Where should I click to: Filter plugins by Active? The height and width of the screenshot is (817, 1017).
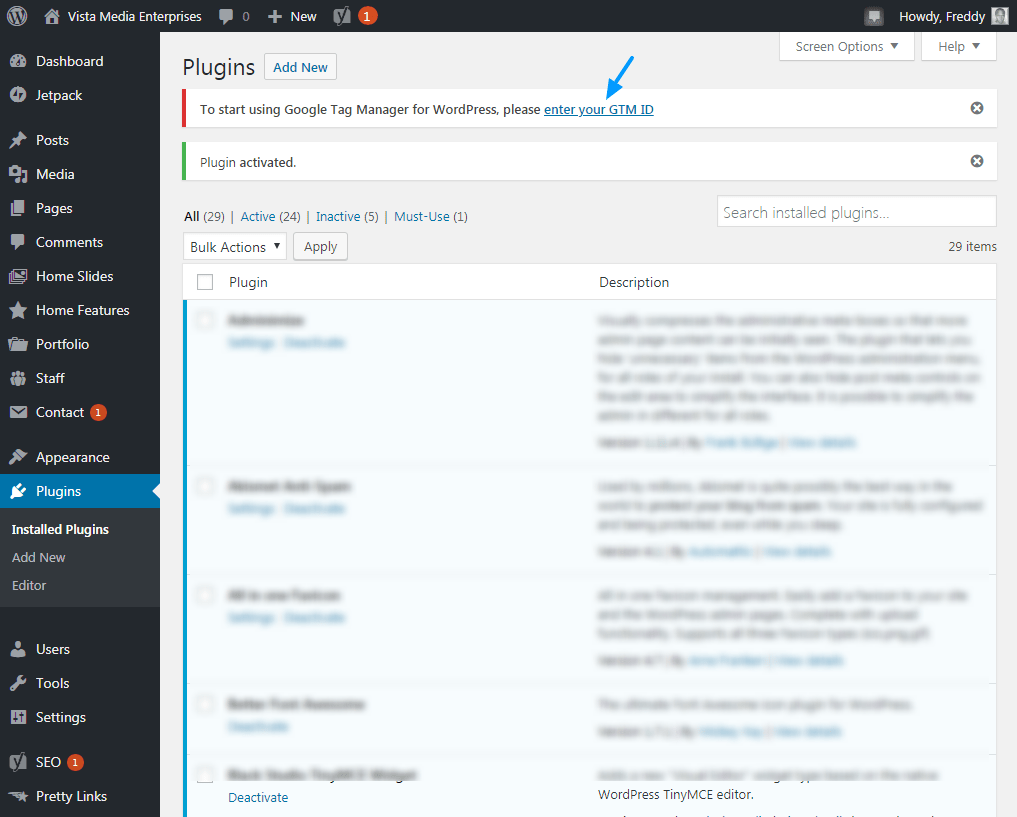click(258, 217)
